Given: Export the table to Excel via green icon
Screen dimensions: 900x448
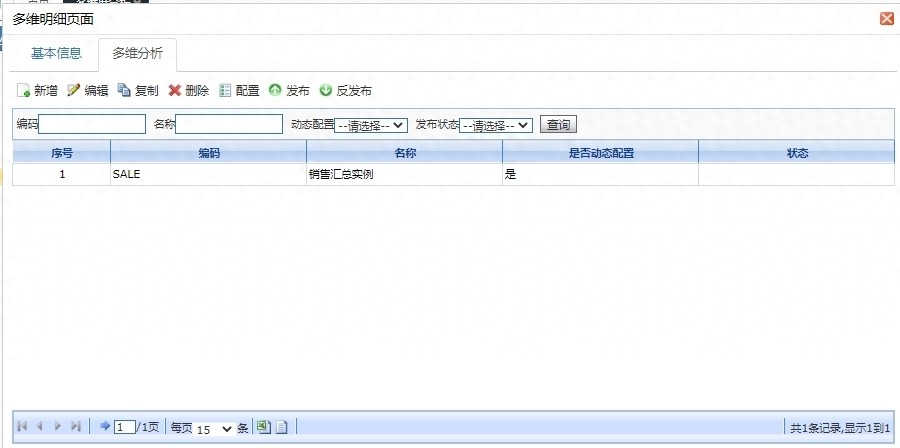Looking at the screenshot, I should (x=263, y=426).
